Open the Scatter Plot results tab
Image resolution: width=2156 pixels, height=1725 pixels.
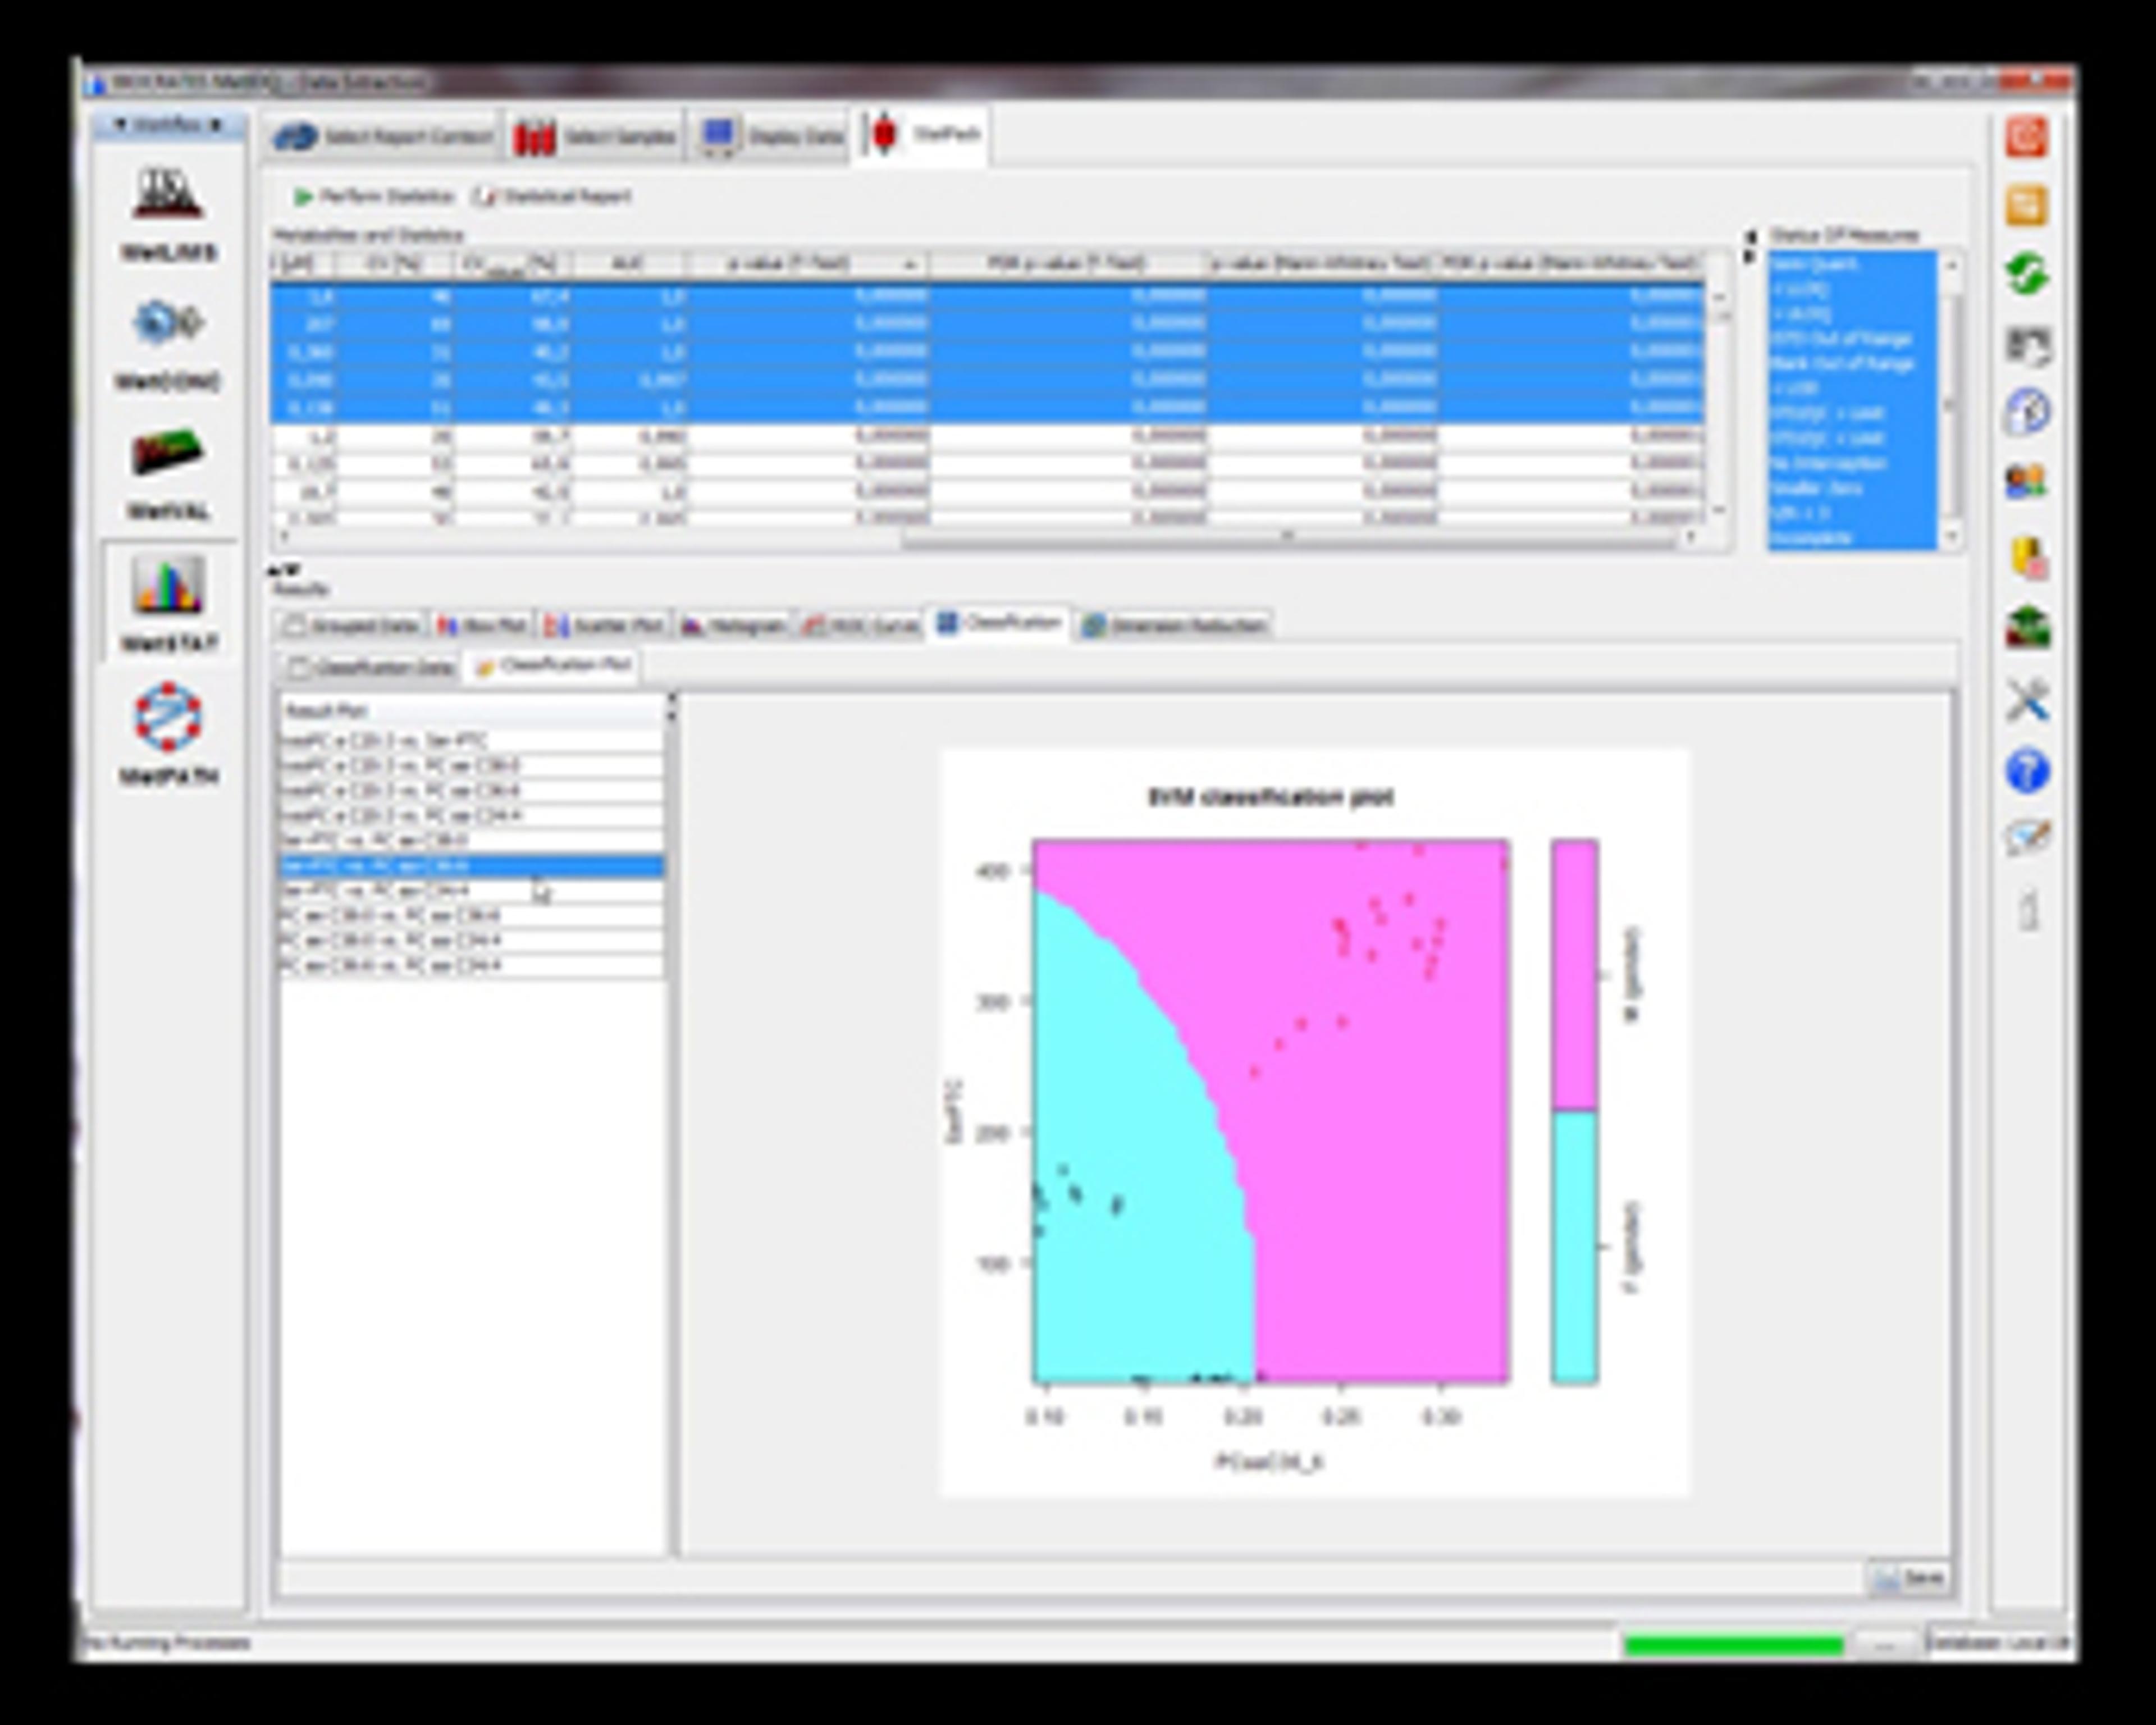604,626
